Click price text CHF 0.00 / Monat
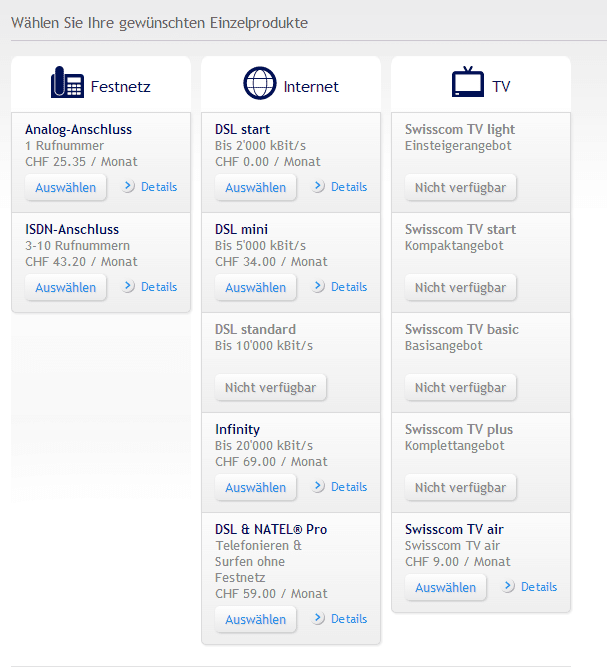607x669 pixels. coord(268,162)
